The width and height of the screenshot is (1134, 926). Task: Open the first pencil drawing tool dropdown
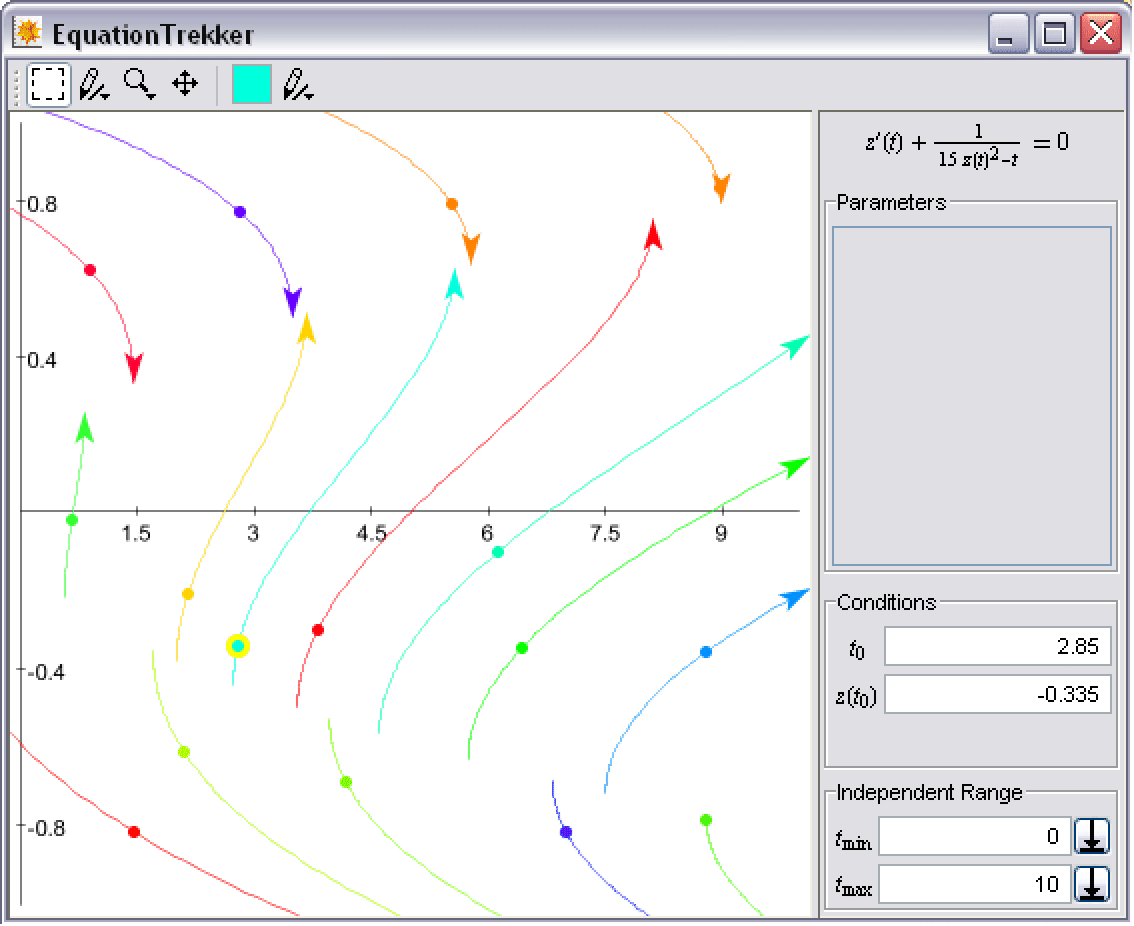[94, 85]
